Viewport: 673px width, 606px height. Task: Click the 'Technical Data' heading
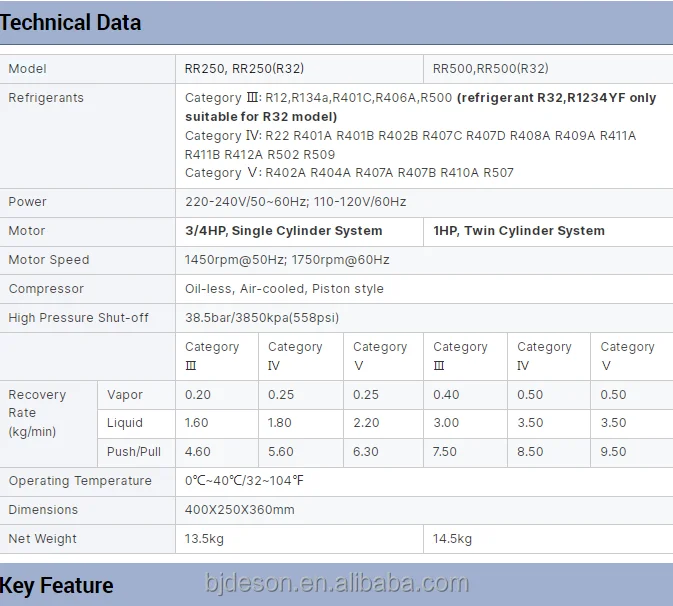point(70,22)
